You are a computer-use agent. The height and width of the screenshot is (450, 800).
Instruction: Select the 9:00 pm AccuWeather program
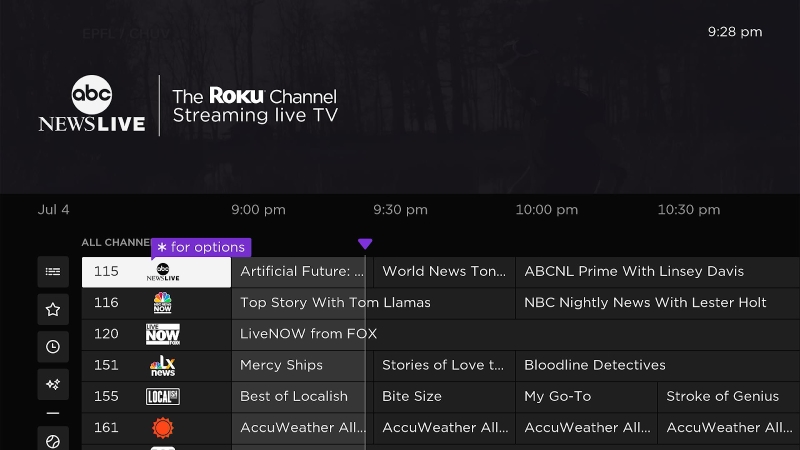302,428
